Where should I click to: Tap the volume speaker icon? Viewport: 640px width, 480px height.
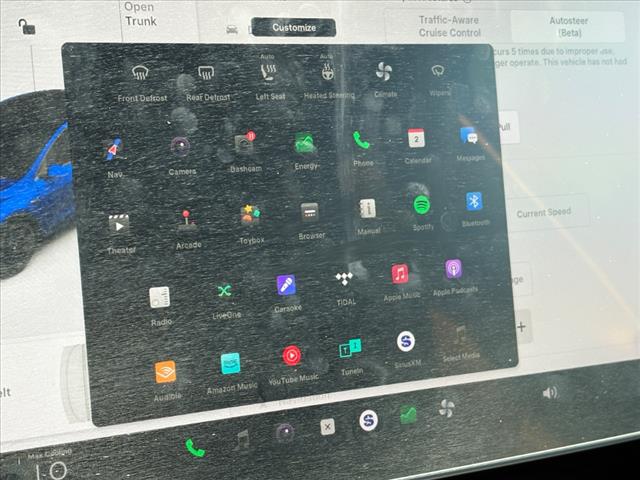(x=550, y=393)
